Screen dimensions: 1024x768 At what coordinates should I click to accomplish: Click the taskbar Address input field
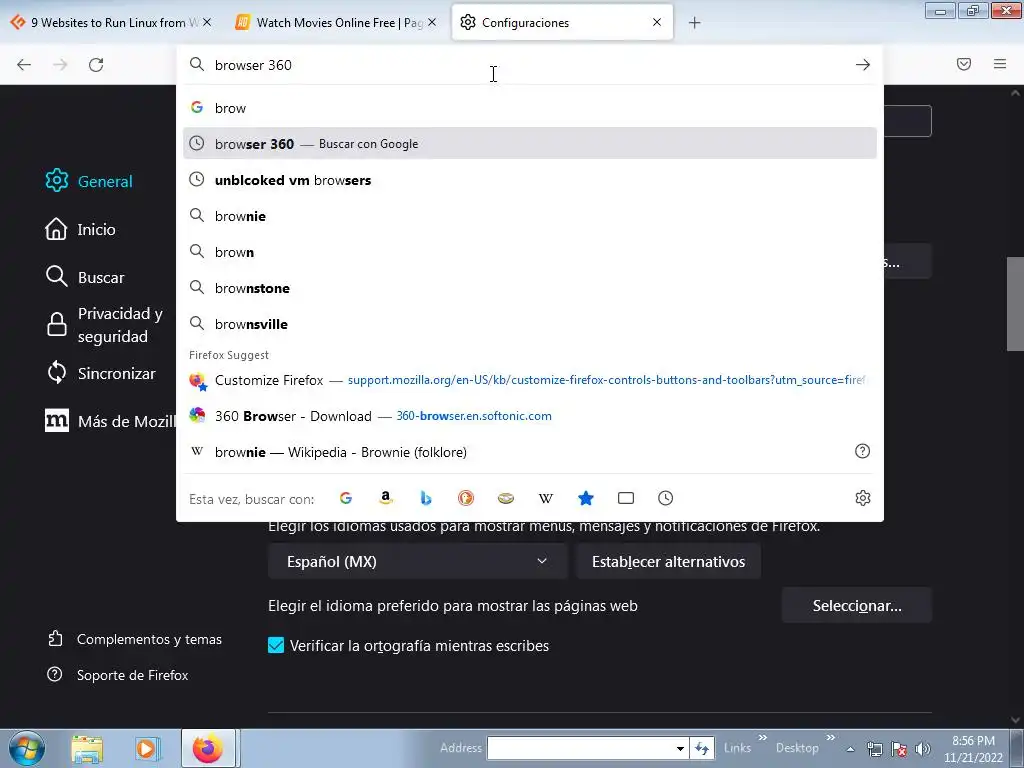(x=580, y=748)
